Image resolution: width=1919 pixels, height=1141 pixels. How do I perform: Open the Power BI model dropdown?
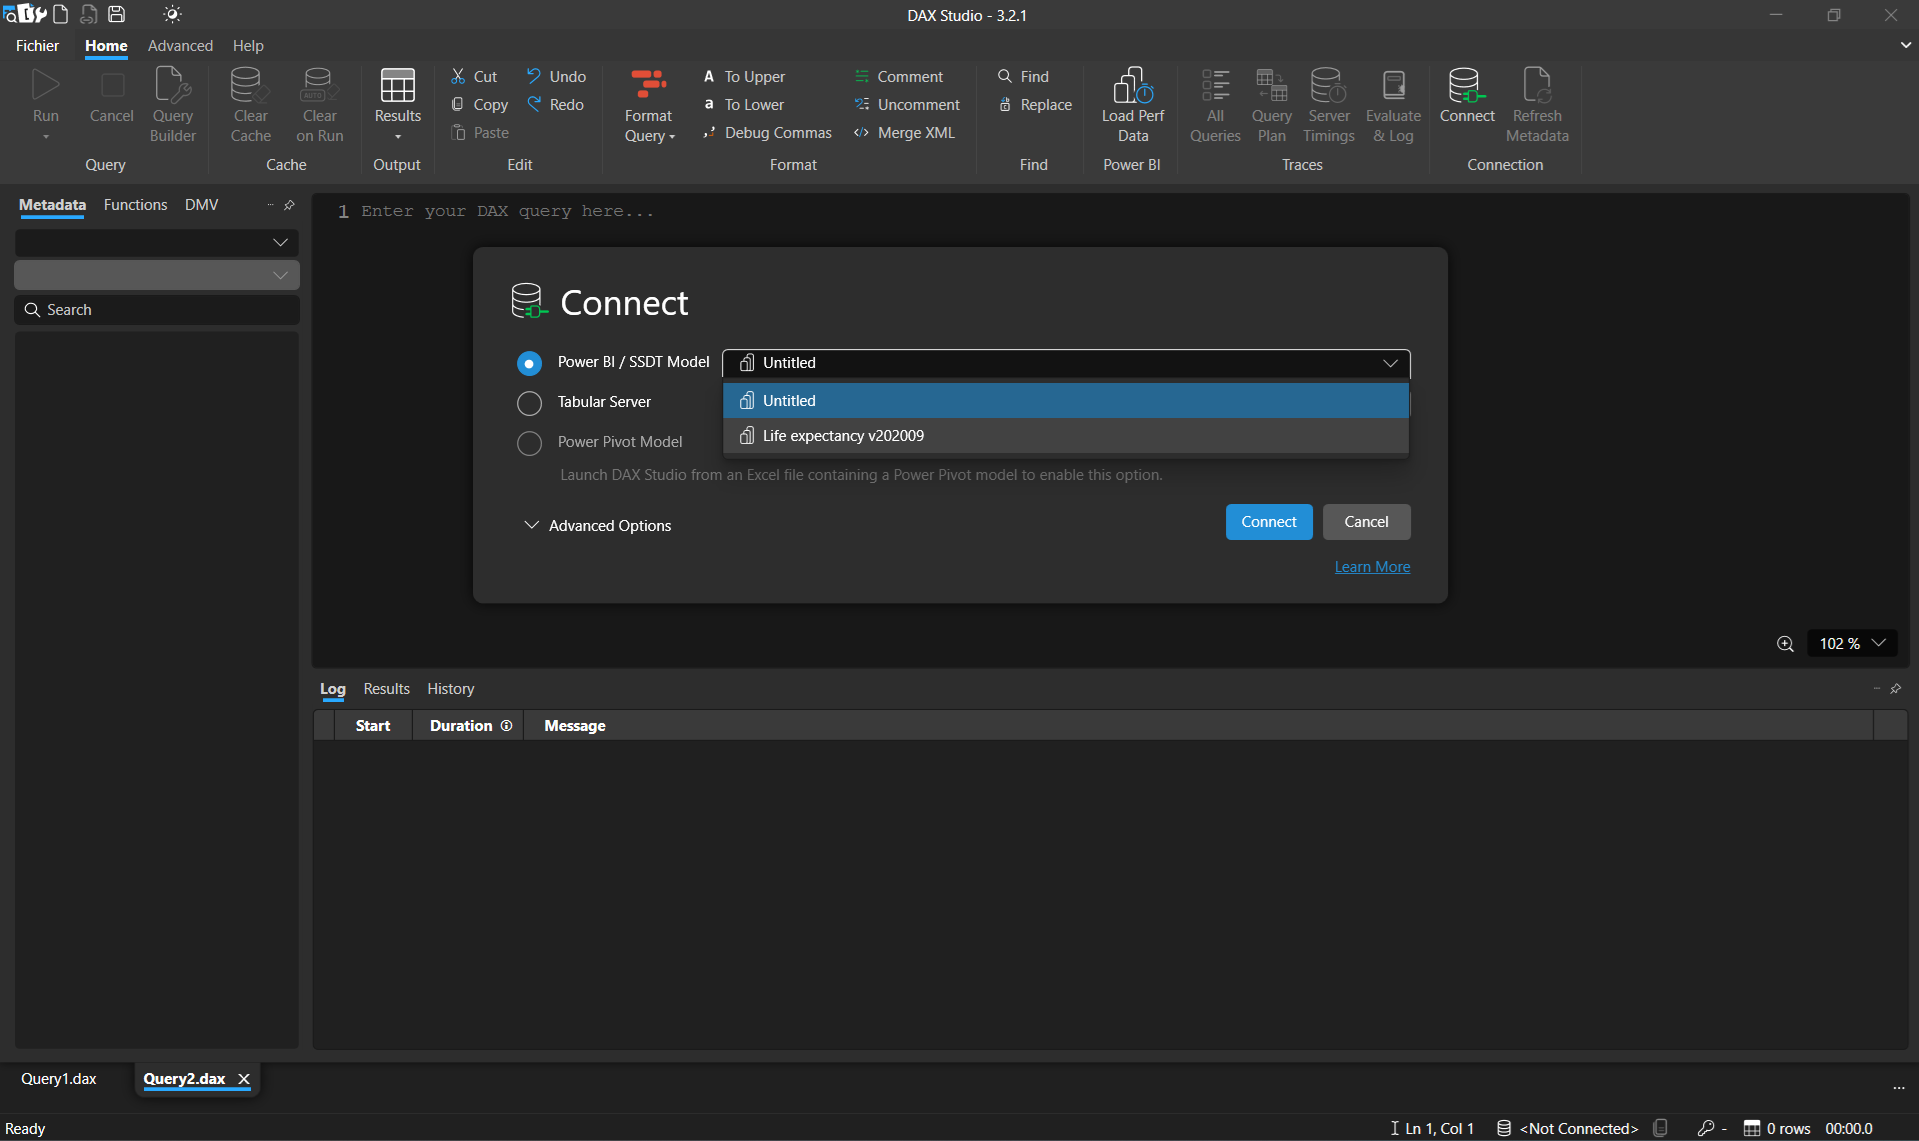[x=1066, y=363]
